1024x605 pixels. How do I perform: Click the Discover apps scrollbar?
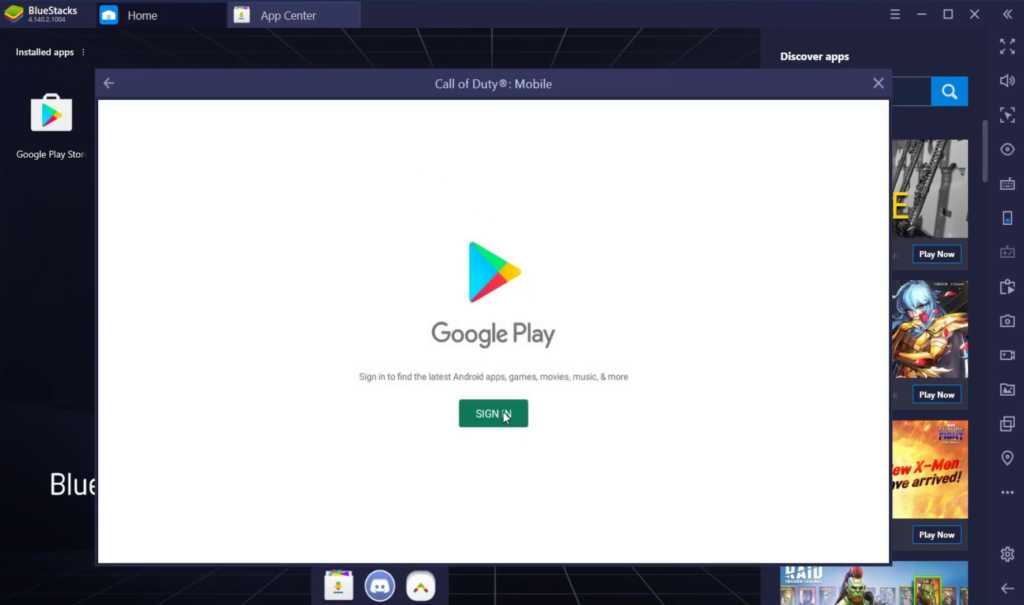pos(984,152)
